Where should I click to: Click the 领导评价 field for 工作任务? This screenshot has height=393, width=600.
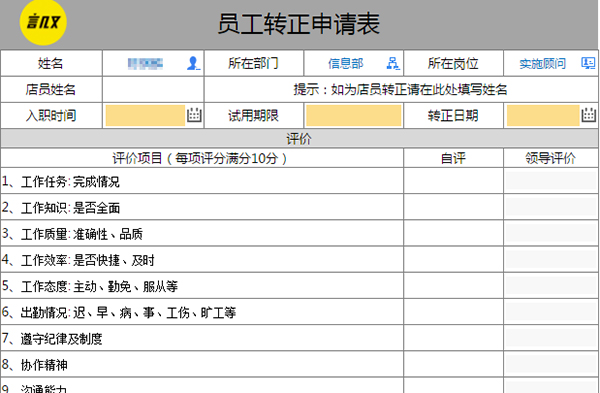551,181
